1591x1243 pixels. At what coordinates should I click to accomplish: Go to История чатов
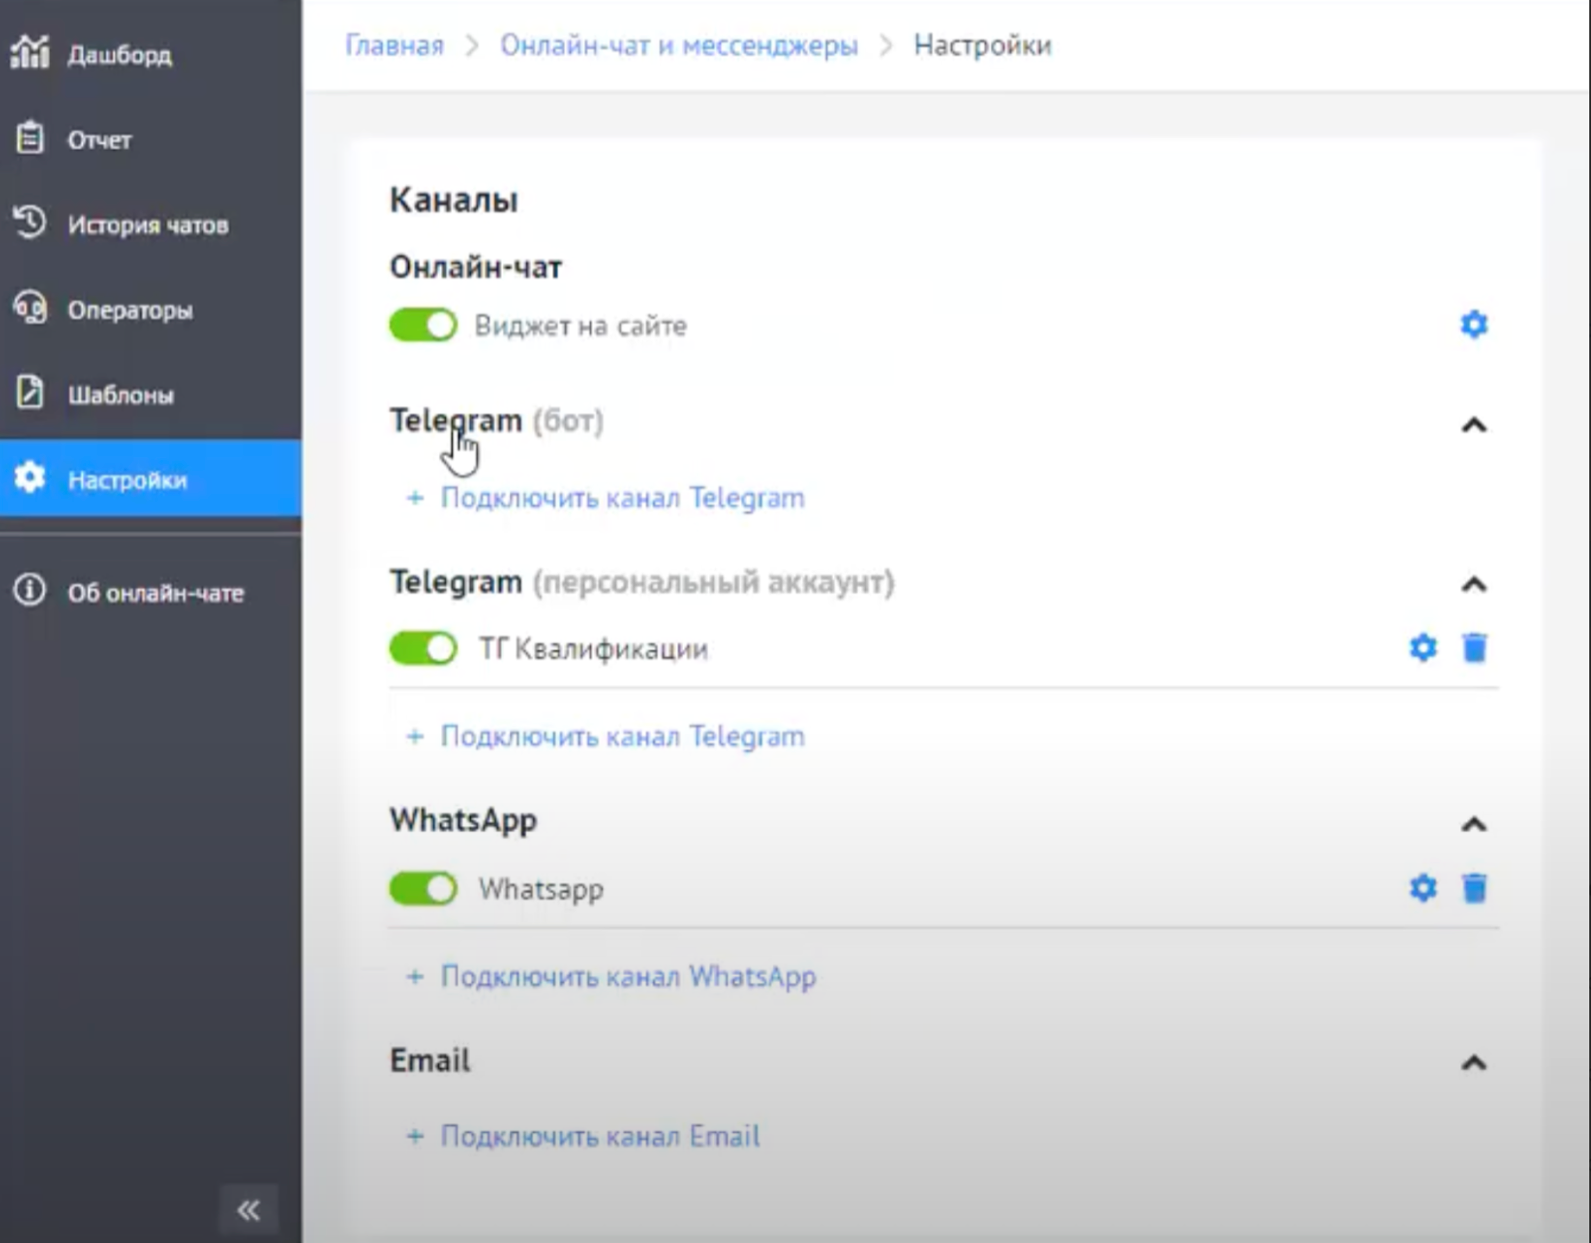[x=150, y=224]
